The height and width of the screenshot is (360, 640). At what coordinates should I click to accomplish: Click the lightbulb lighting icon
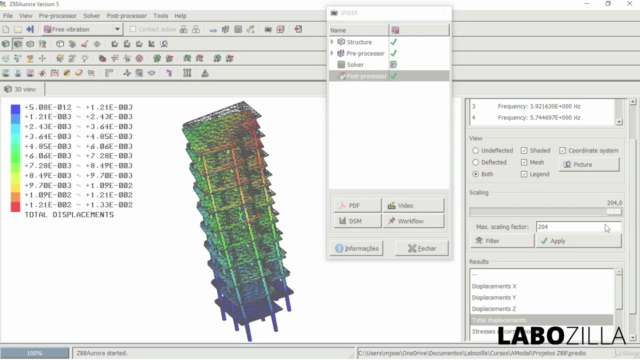pyautogui.click(x=84, y=58)
